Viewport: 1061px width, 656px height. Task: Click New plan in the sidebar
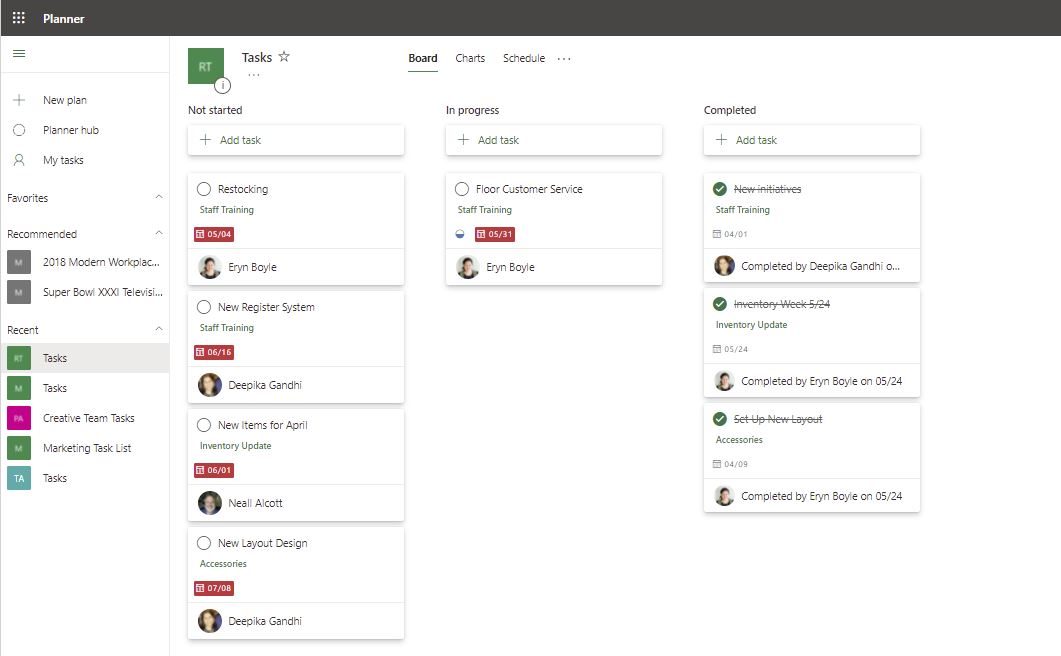(63, 100)
